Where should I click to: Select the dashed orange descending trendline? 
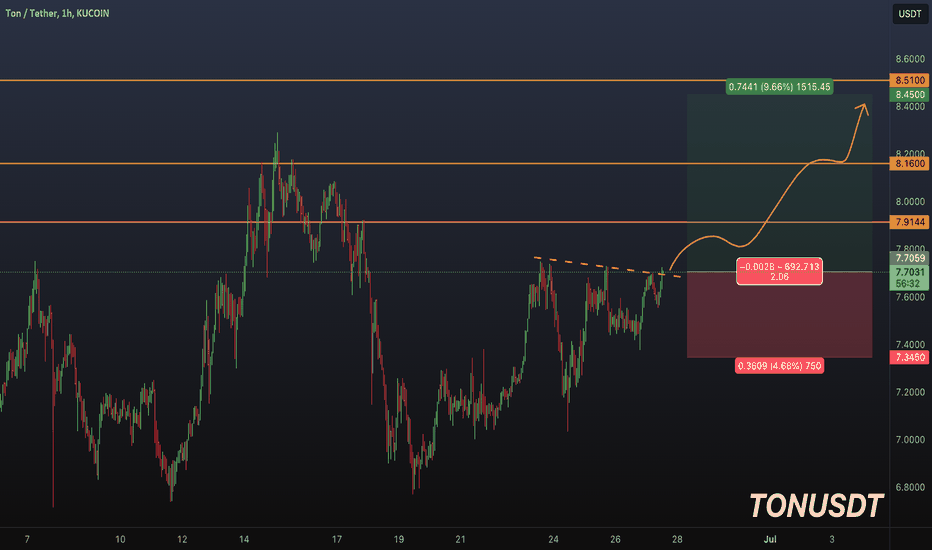pos(607,267)
